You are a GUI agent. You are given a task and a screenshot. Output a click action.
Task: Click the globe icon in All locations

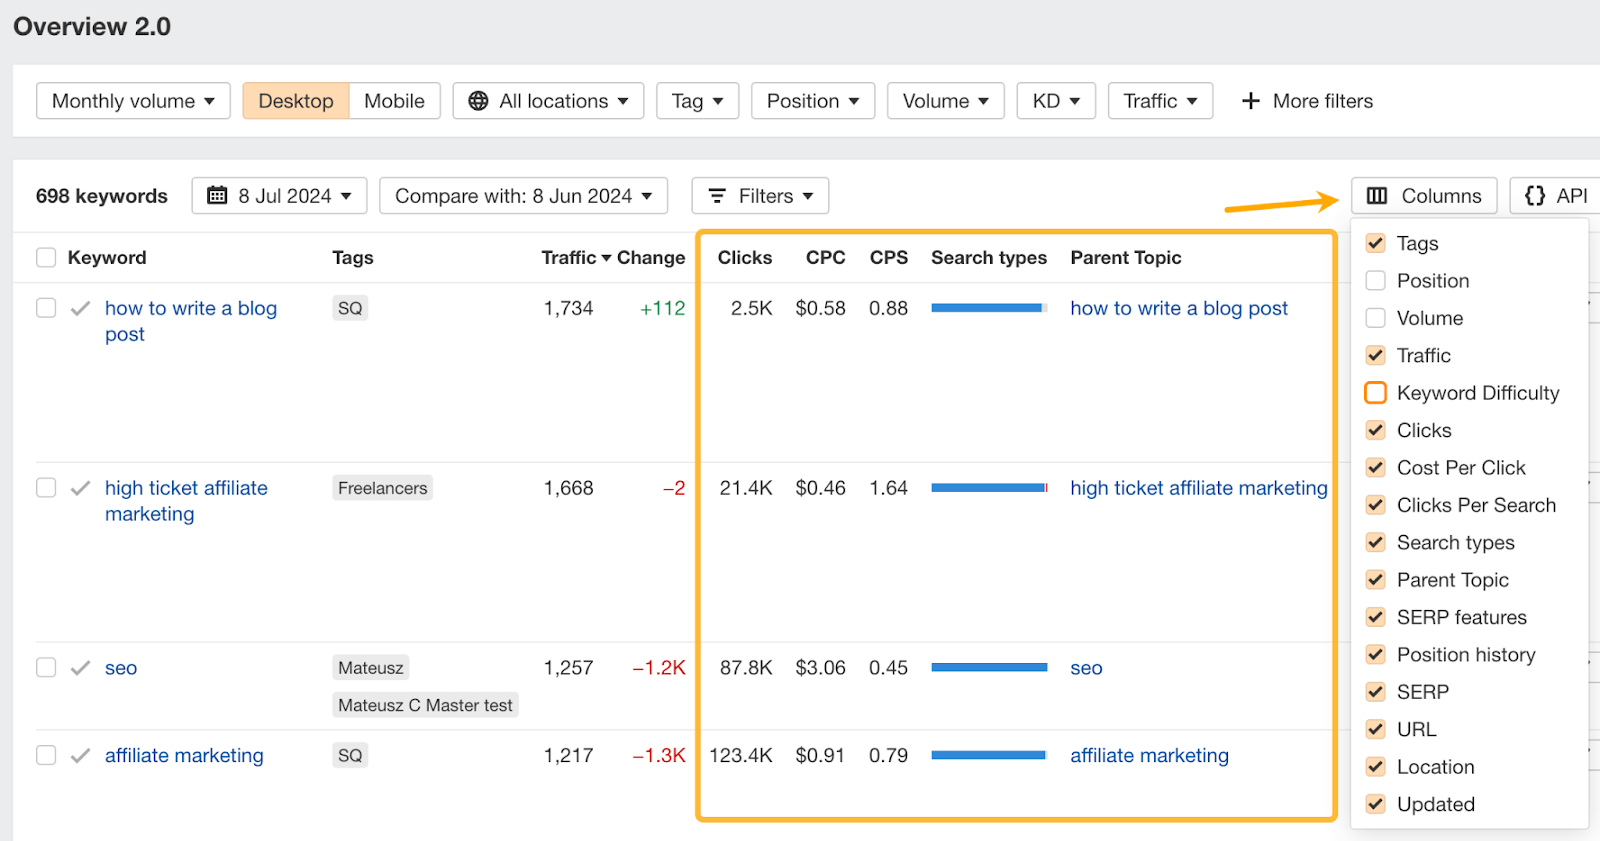click(478, 101)
